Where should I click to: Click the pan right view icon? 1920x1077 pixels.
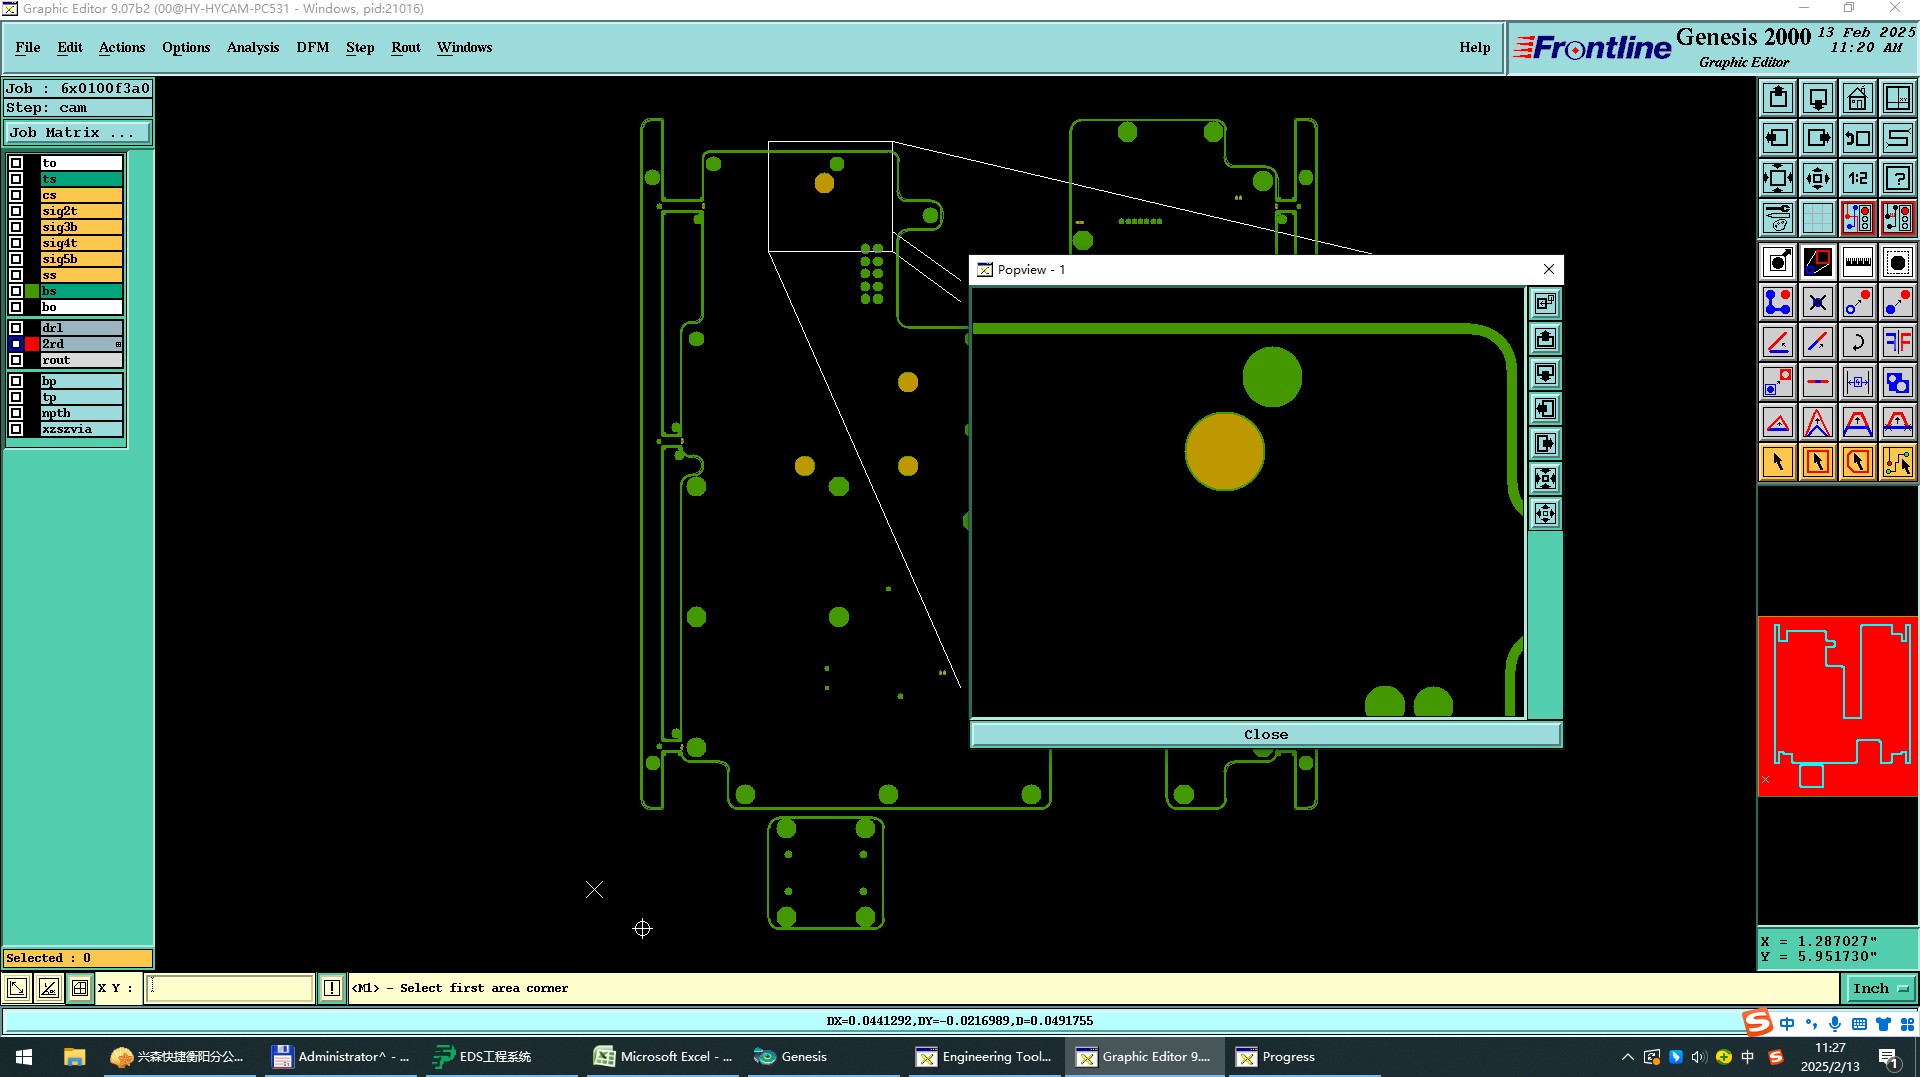(1818, 138)
